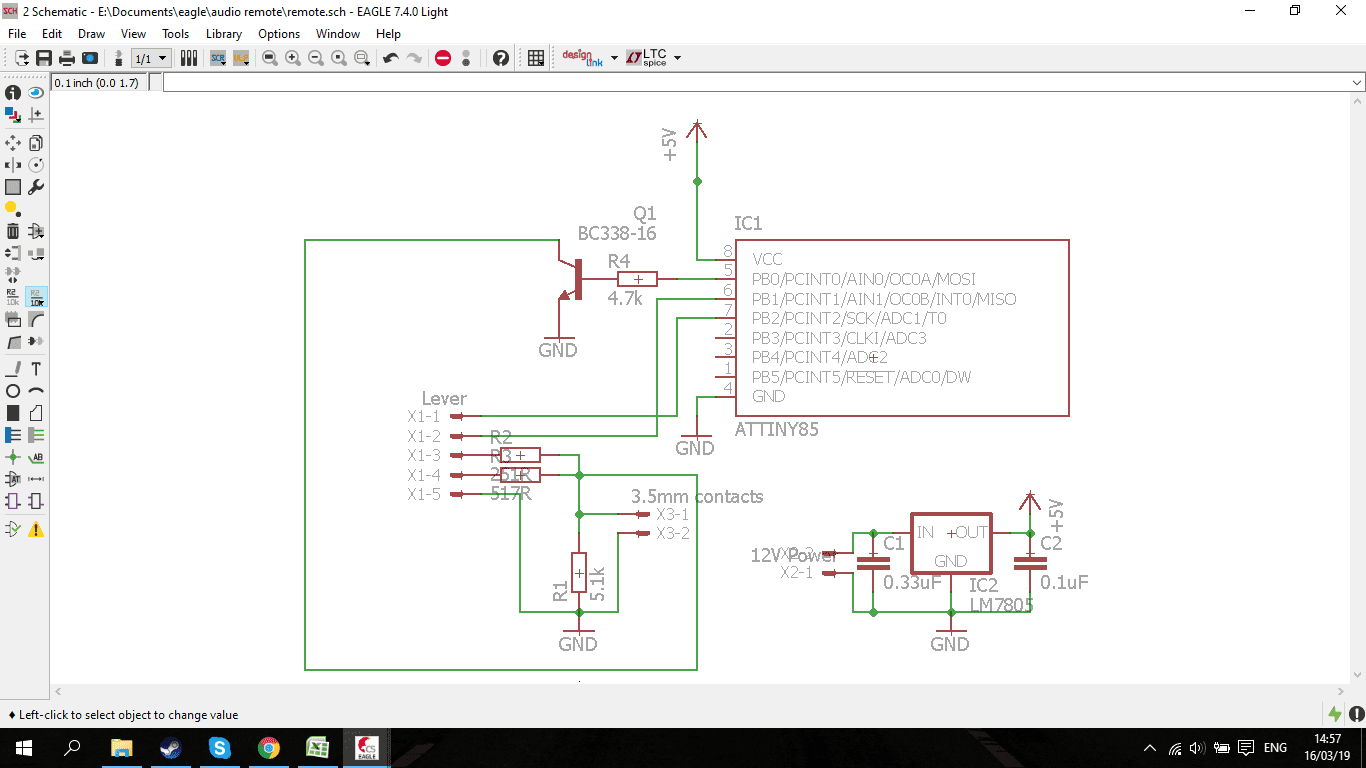Select the Junction tool
The height and width of the screenshot is (768, 1366).
tap(13, 457)
